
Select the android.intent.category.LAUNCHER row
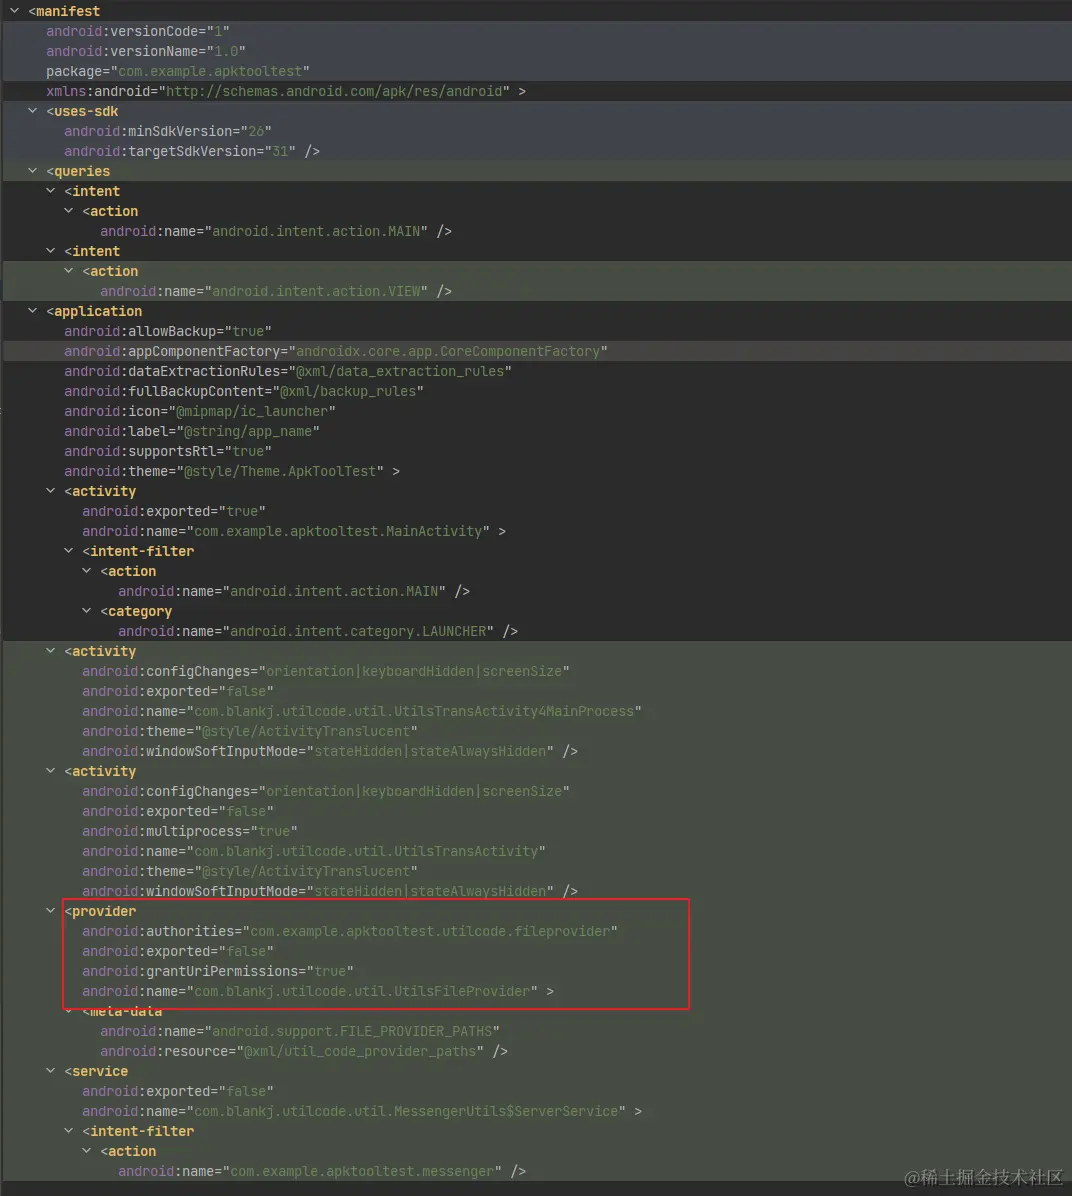[x=536, y=632]
